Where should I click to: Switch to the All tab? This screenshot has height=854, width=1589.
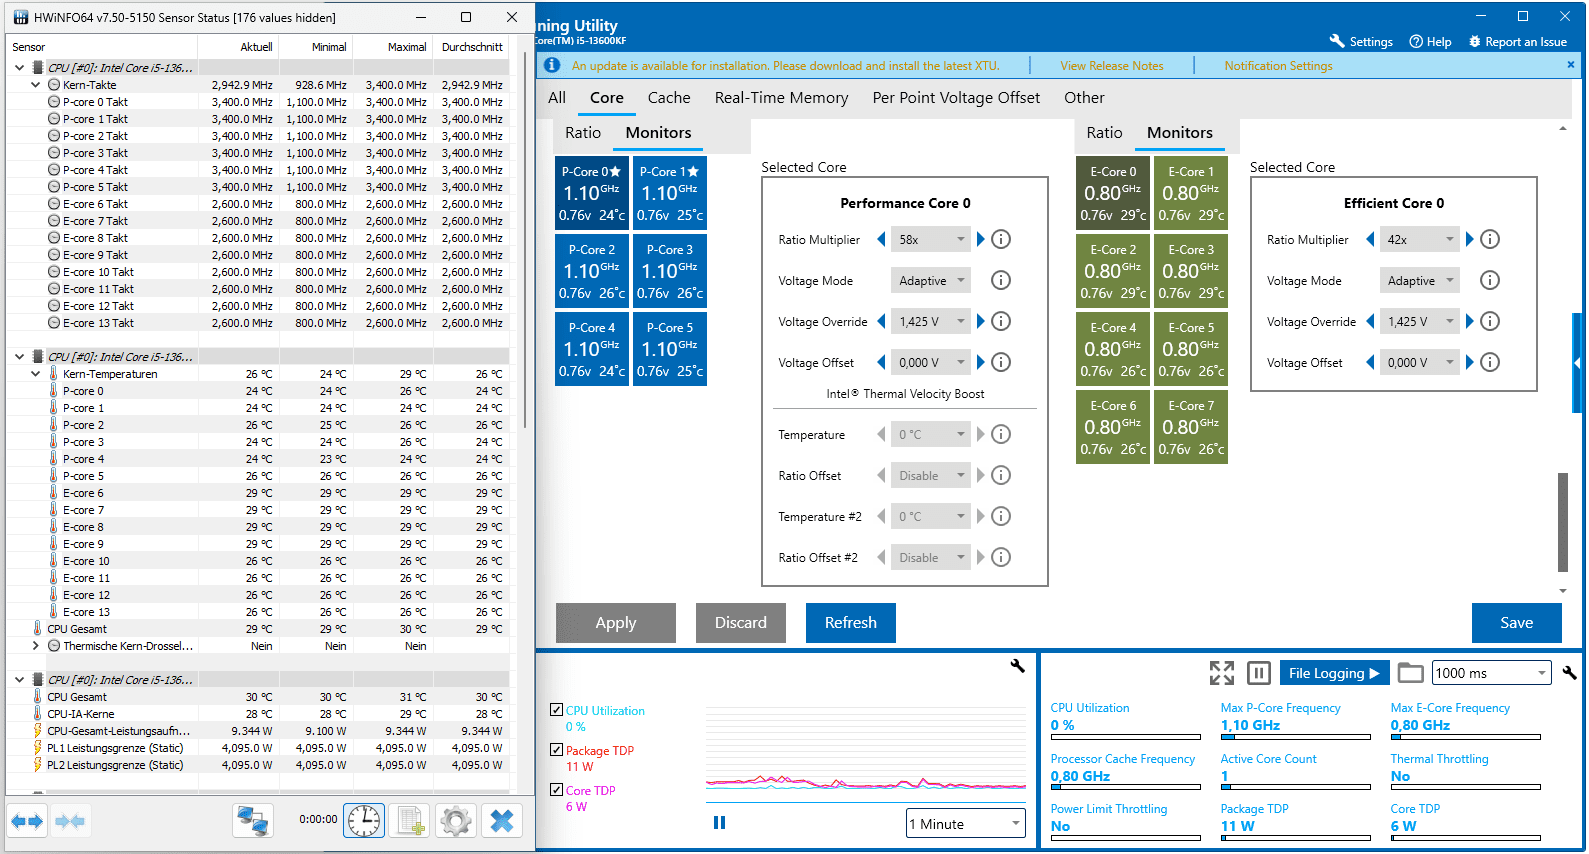pyautogui.click(x=557, y=97)
